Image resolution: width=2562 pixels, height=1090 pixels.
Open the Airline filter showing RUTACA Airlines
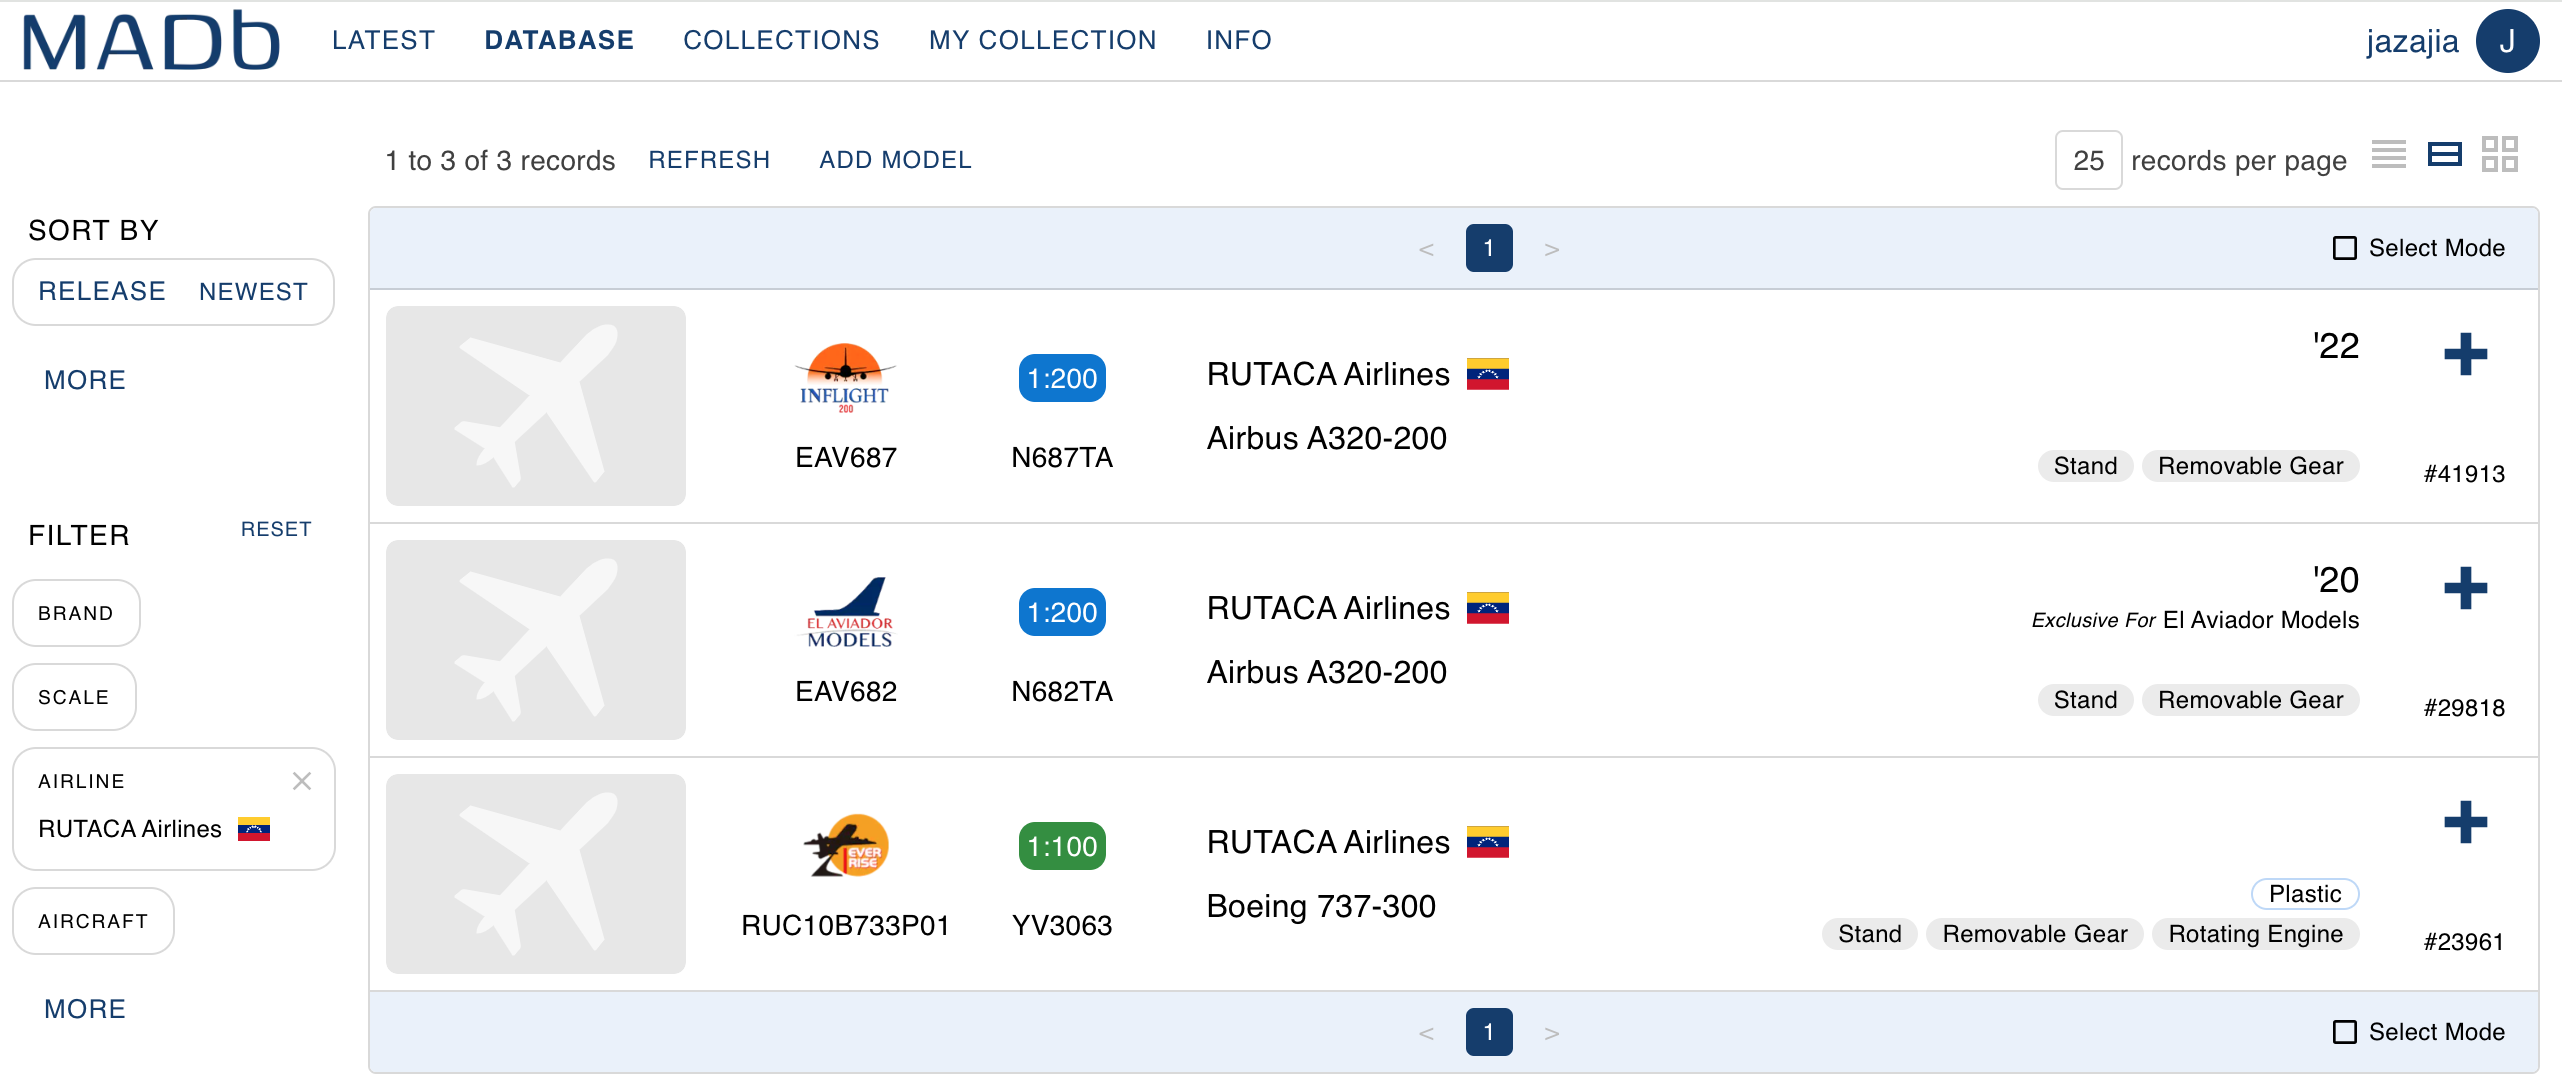pos(173,809)
